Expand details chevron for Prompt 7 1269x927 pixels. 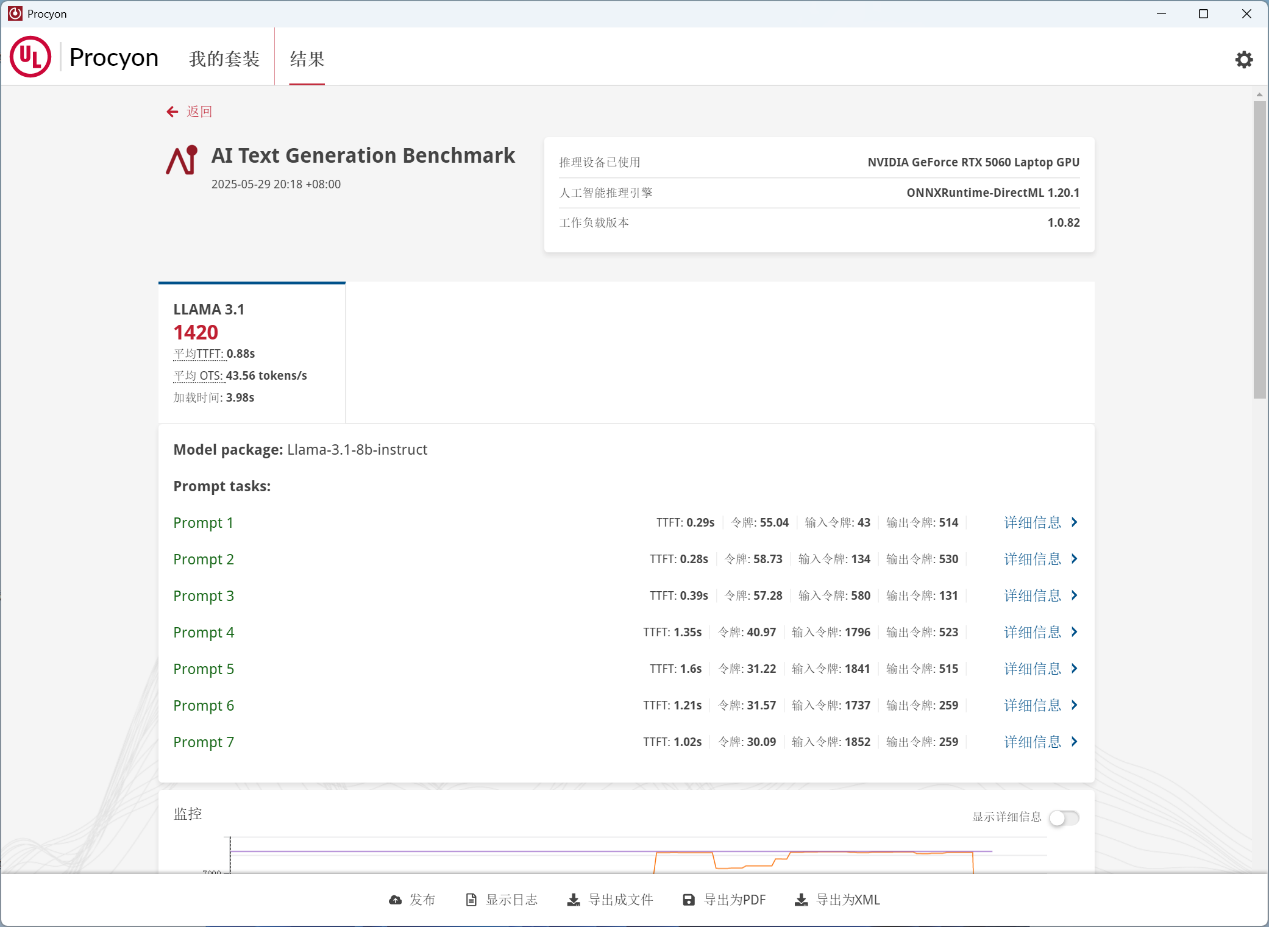(1074, 742)
